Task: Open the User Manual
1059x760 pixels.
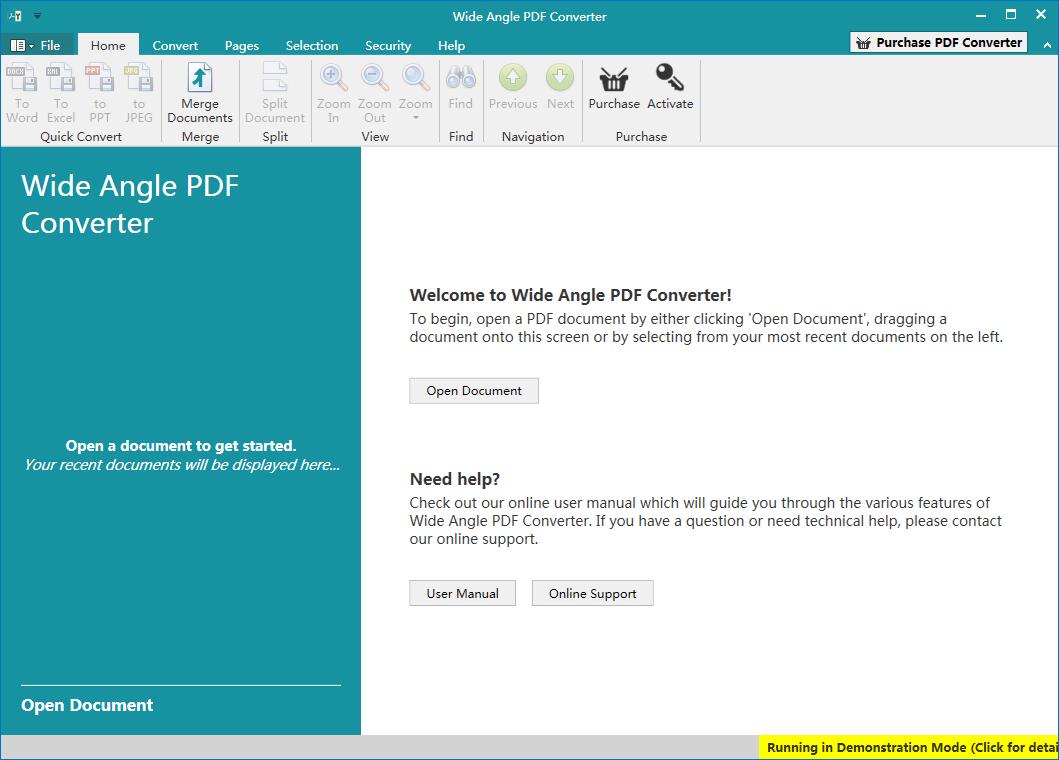Action: coord(462,593)
